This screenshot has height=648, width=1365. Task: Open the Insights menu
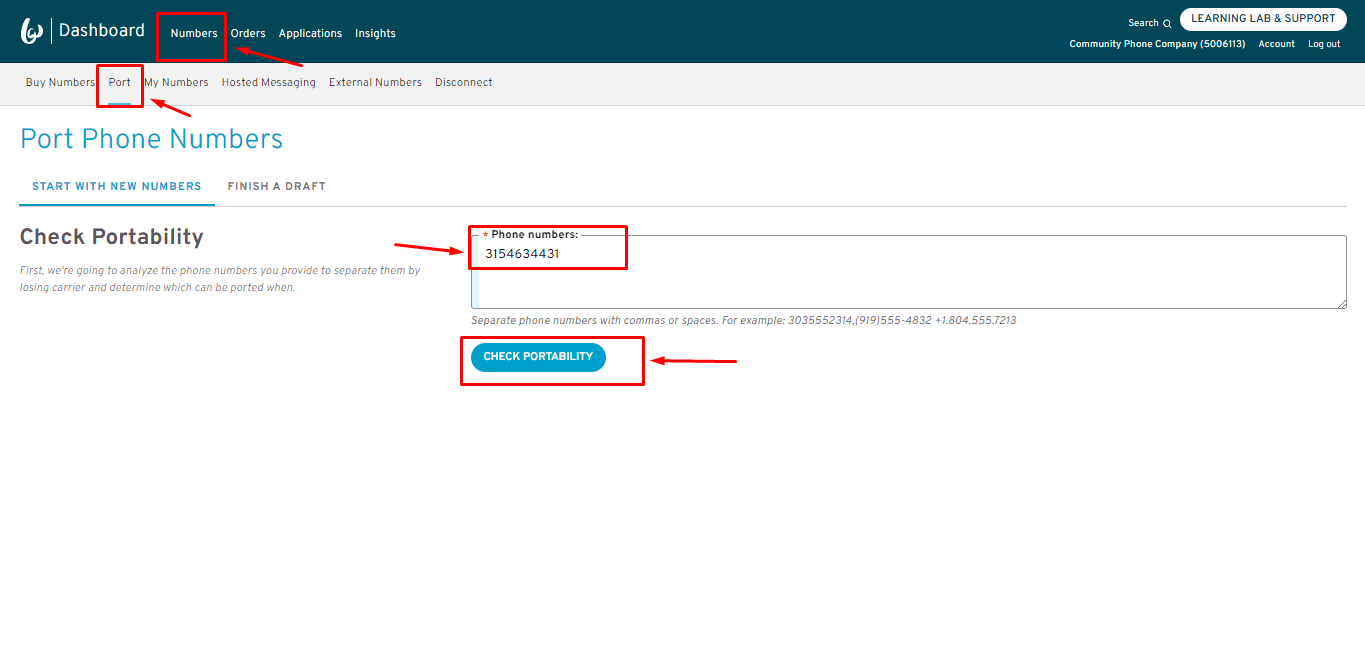point(375,33)
